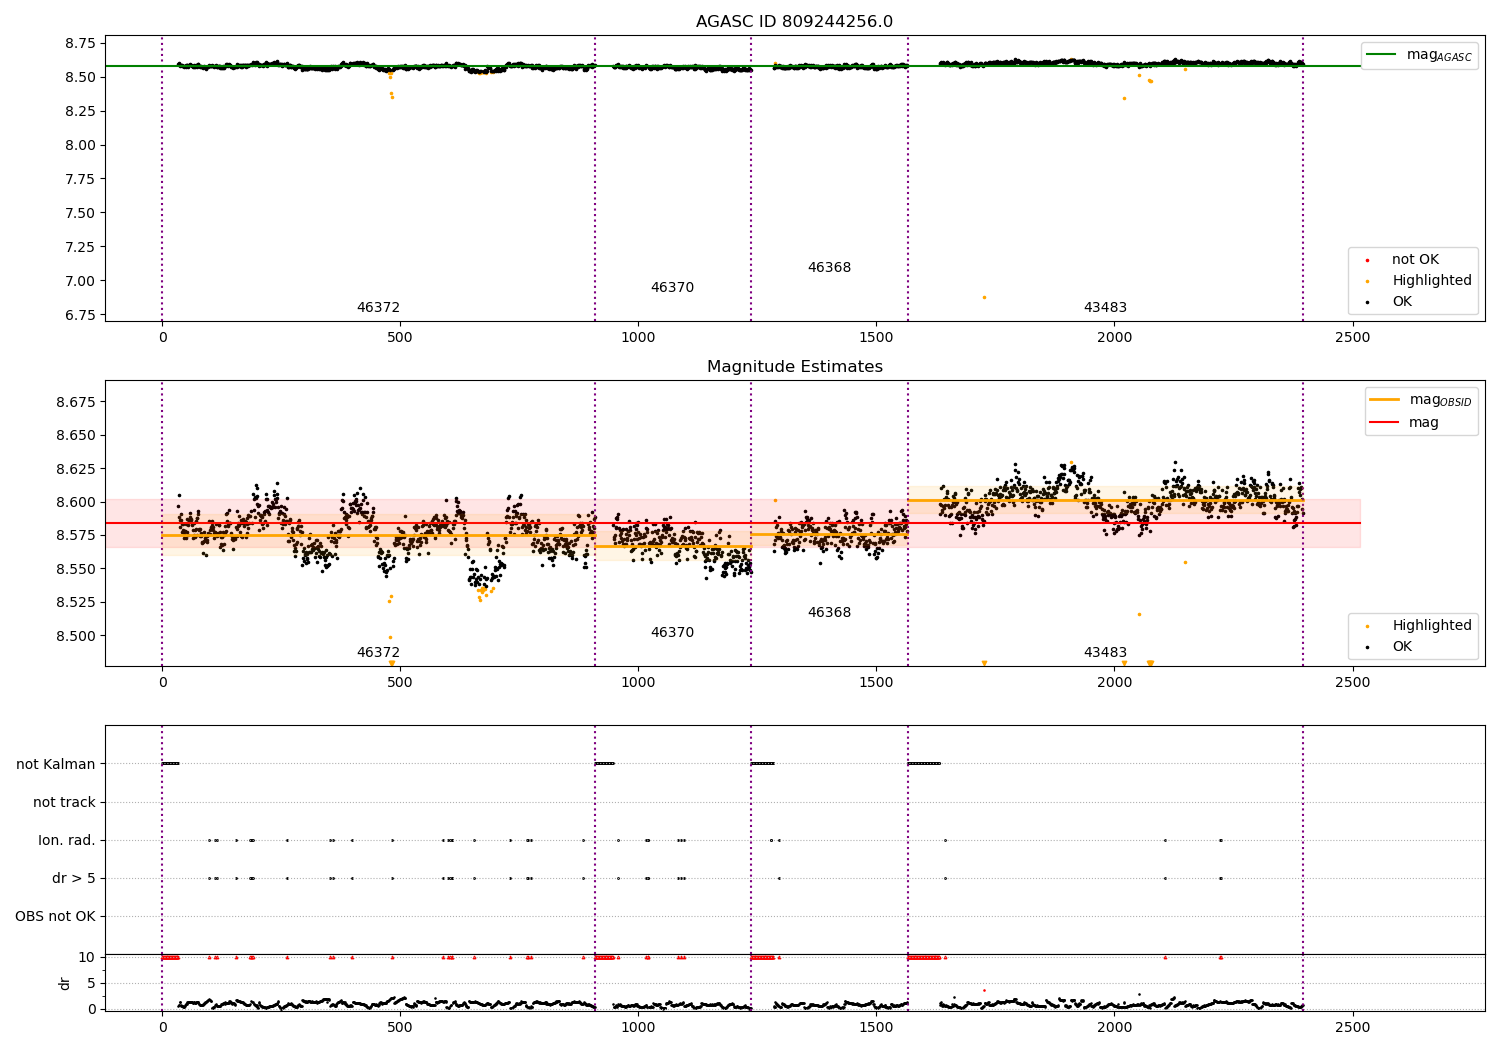
Task: Click the 'OBS not OK' axis label
Action: coord(56,916)
